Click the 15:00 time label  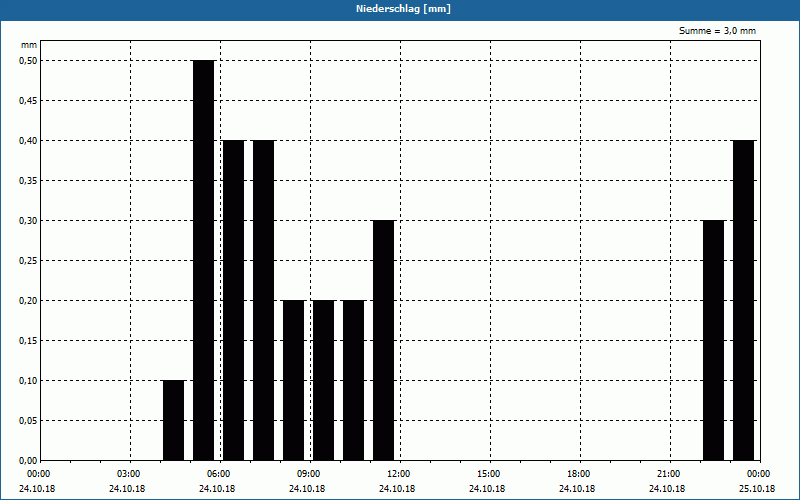[x=489, y=474]
